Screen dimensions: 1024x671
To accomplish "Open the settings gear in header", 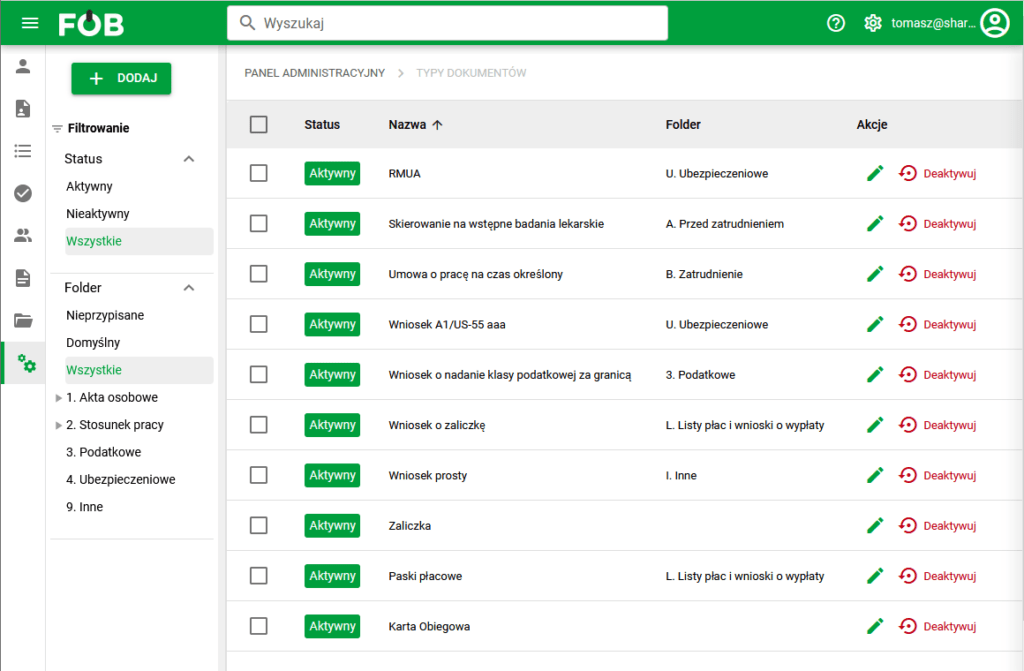I will [872, 24].
